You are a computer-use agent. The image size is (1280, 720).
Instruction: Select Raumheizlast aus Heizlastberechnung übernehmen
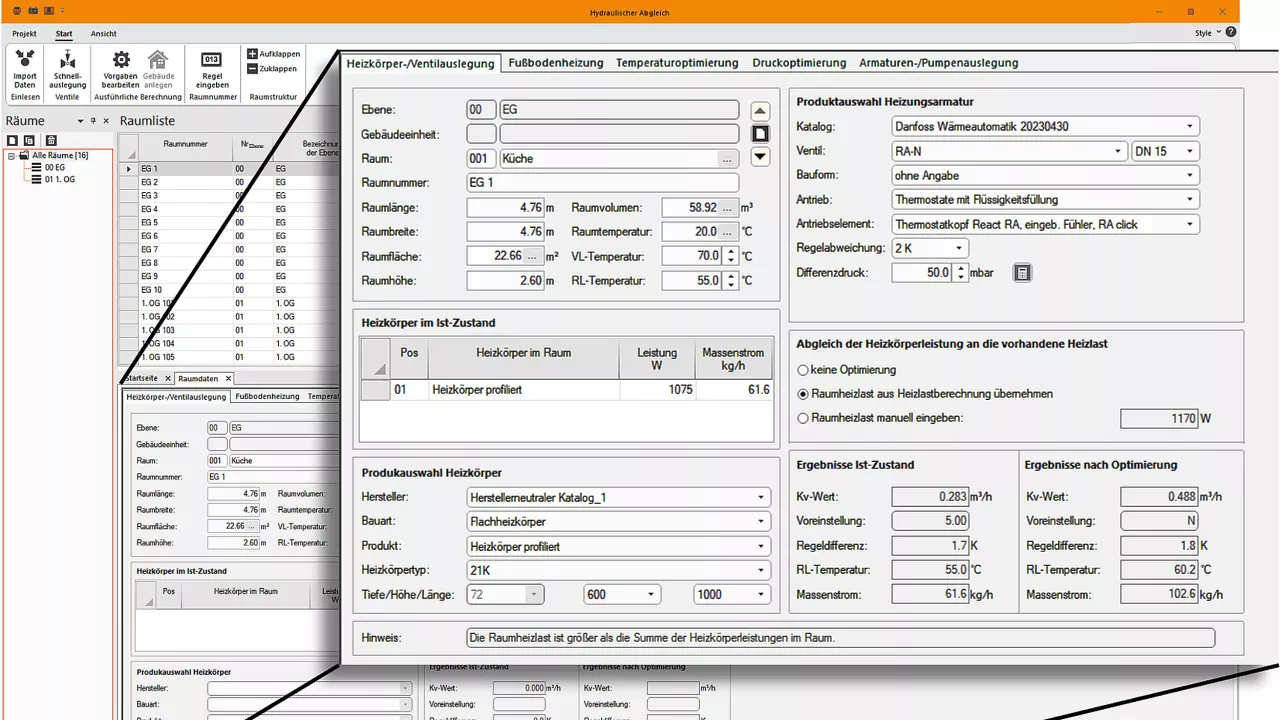point(803,394)
